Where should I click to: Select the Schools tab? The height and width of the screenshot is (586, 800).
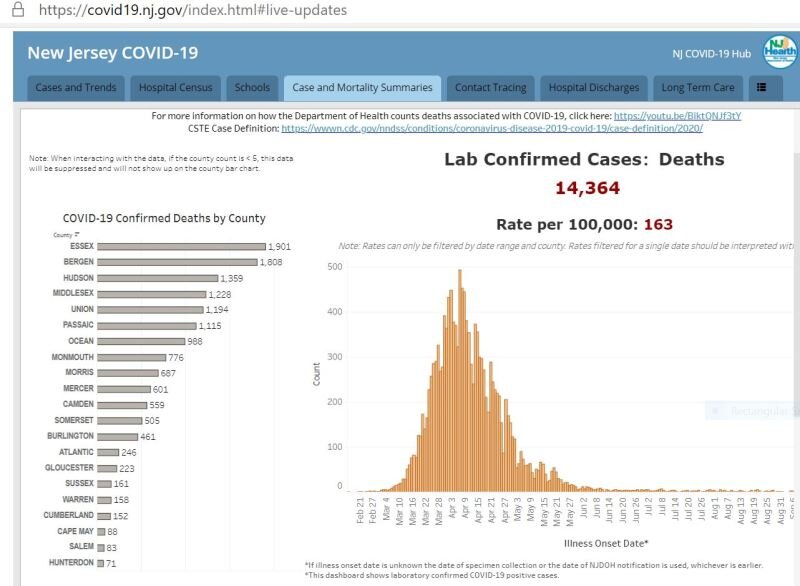tap(252, 88)
